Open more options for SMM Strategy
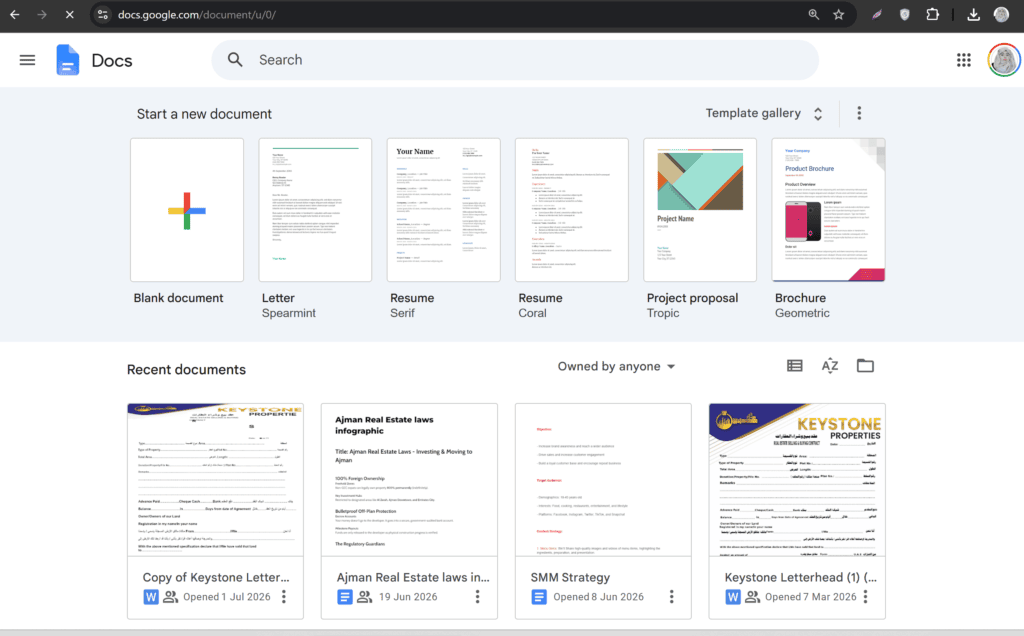This screenshot has width=1024, height=636. (x=671, y=596)
